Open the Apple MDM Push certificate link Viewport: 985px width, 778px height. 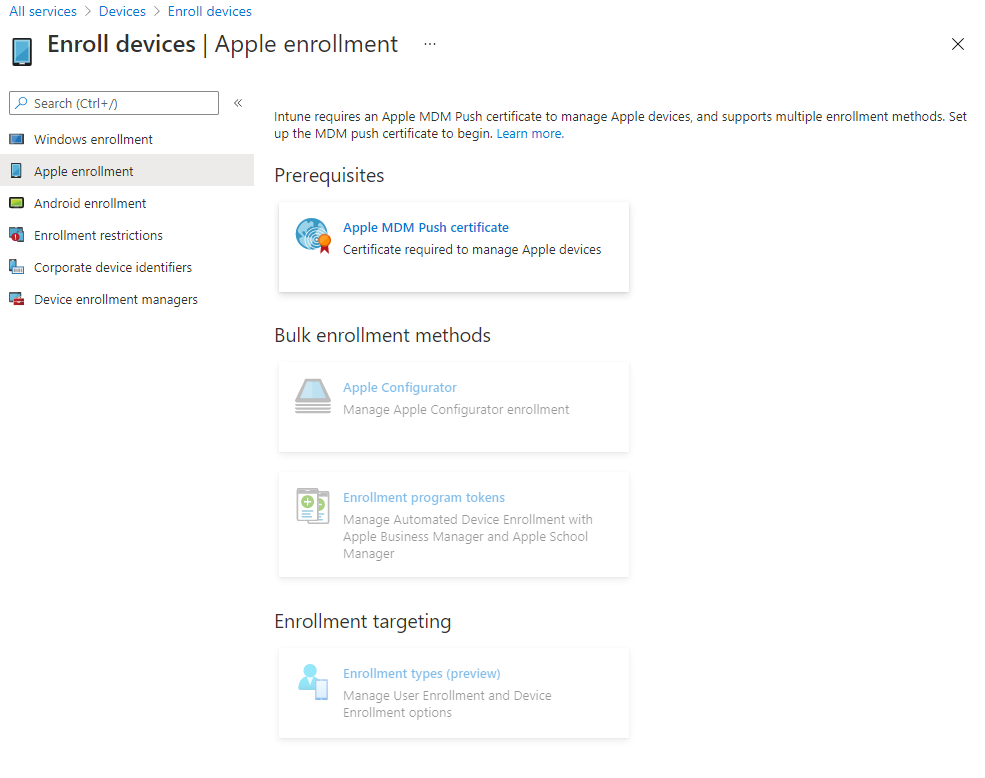[426, 227]
